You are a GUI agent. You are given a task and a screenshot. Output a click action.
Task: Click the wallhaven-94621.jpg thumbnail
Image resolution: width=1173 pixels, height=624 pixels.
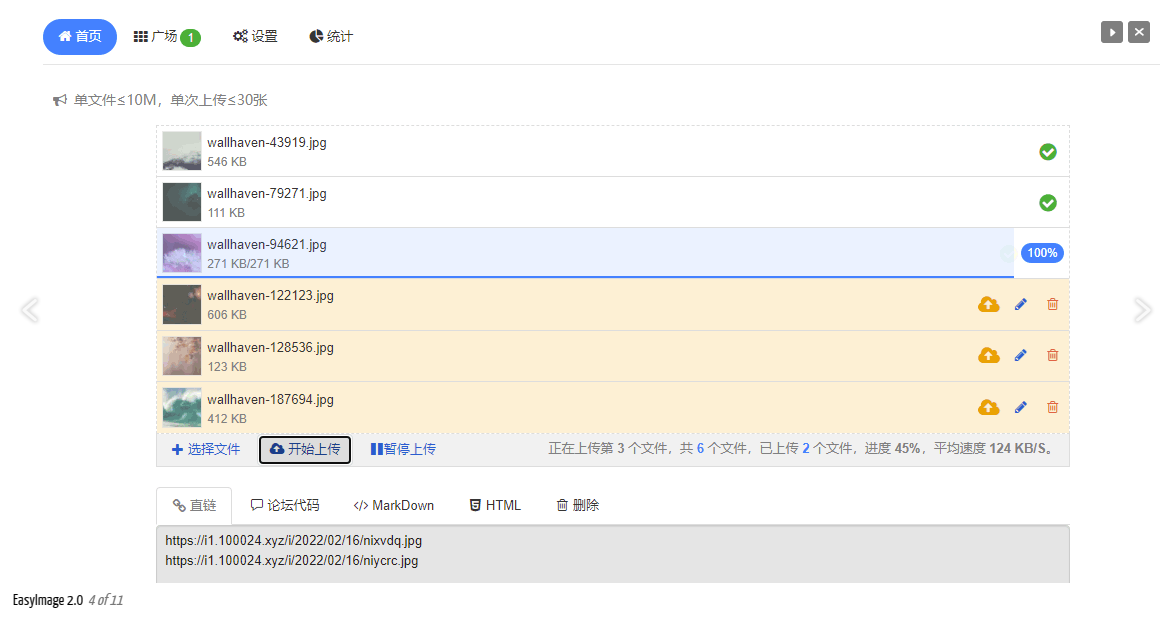(x=182, y=253)
